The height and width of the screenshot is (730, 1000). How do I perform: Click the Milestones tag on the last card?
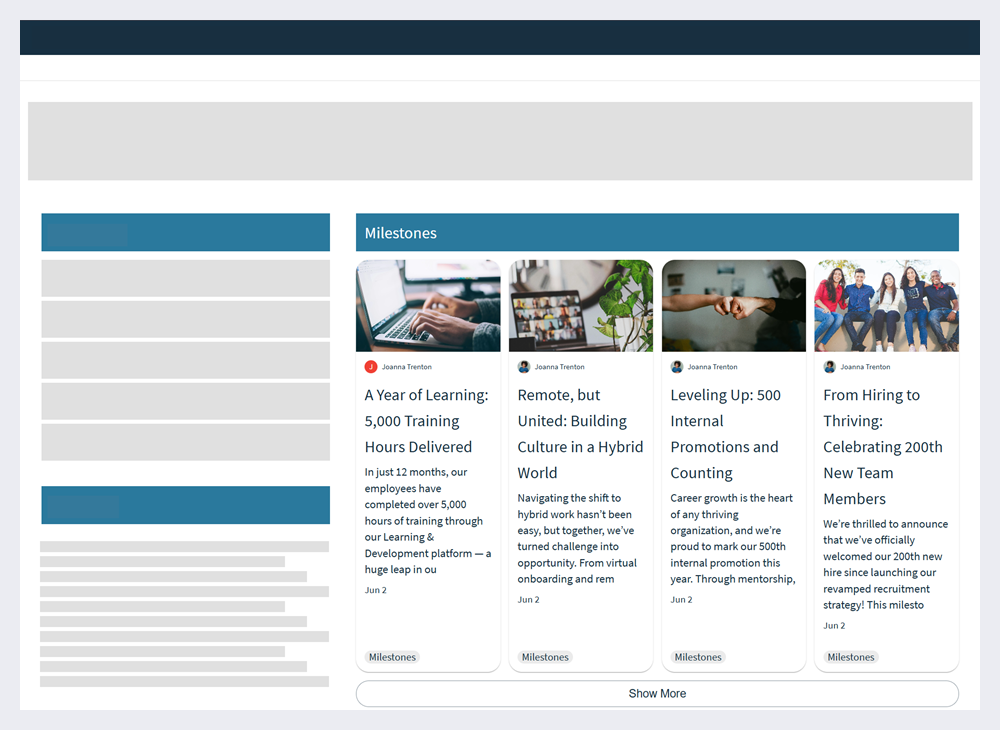[x=850, y=657]
